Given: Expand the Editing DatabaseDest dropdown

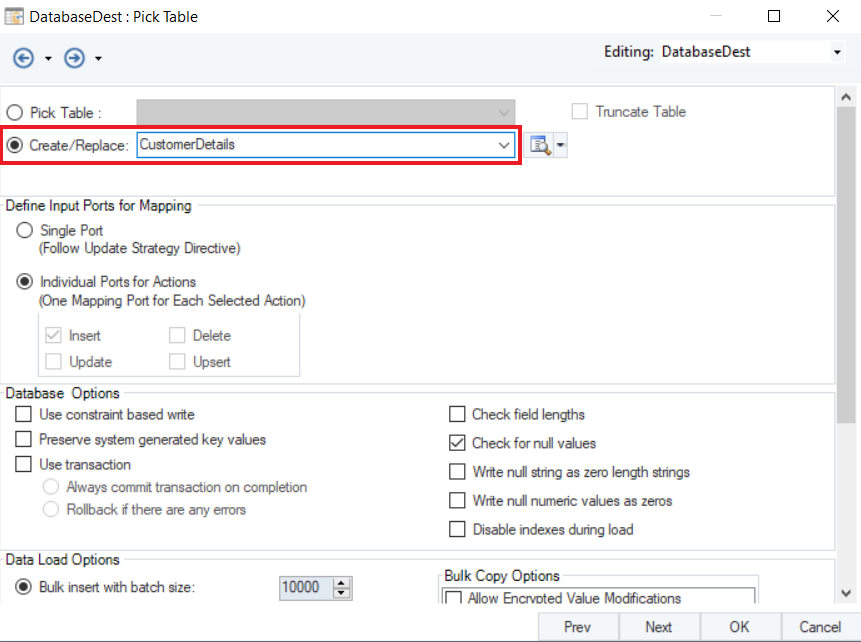Looking at the screenshot, I should point(837,52).
